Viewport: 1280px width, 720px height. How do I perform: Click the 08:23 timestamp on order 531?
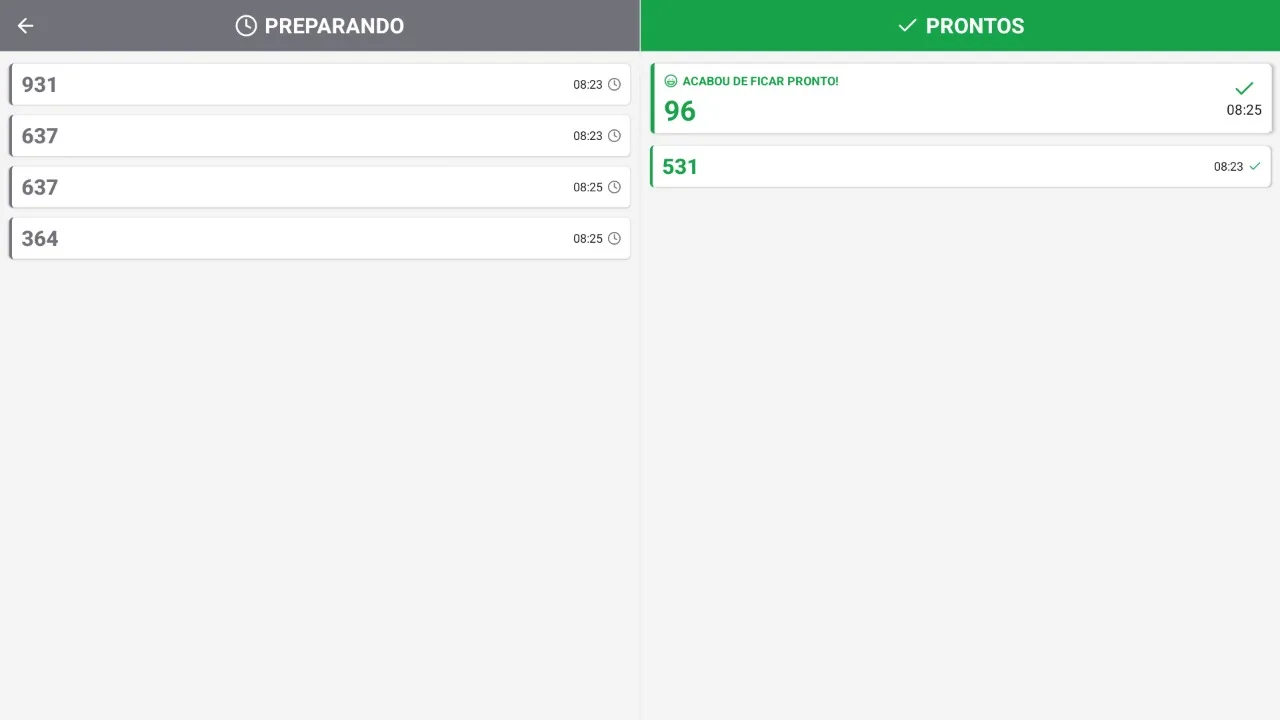point(1228,167)
